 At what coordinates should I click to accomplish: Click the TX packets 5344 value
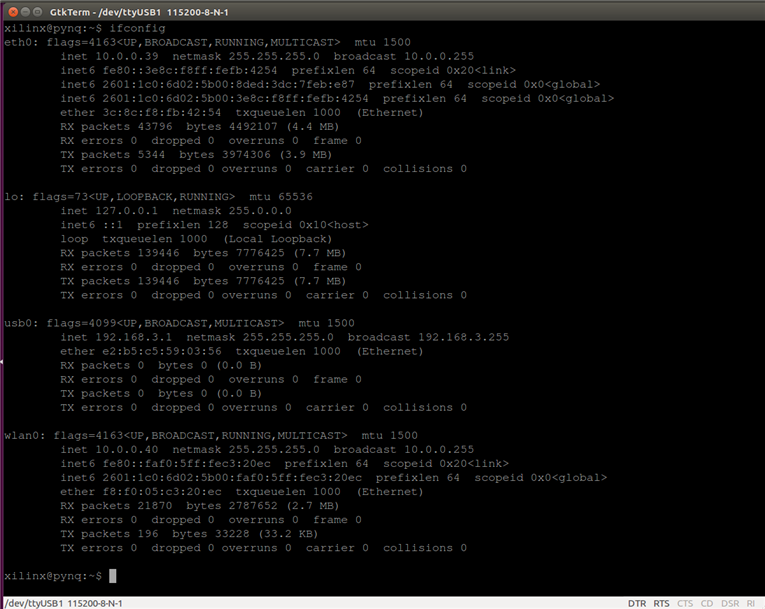point(151,155)
